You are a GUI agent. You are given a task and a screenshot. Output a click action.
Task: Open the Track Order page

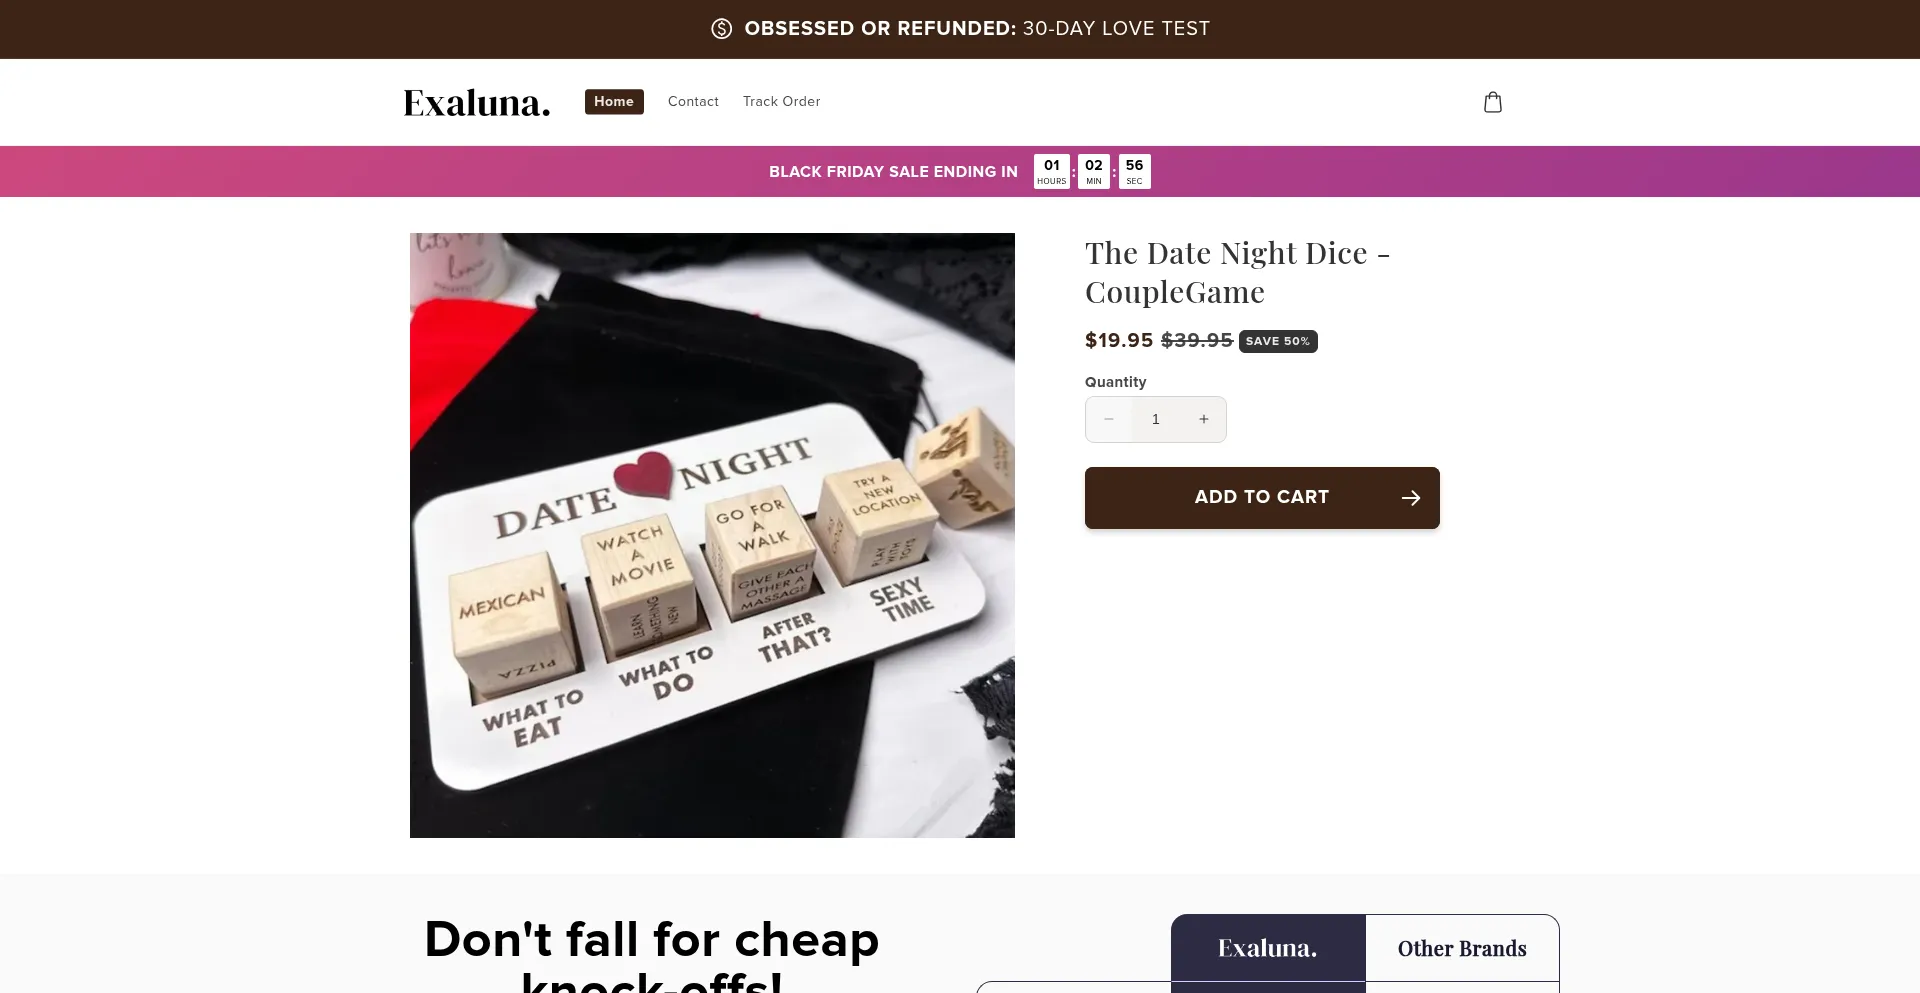pos(781,102)
